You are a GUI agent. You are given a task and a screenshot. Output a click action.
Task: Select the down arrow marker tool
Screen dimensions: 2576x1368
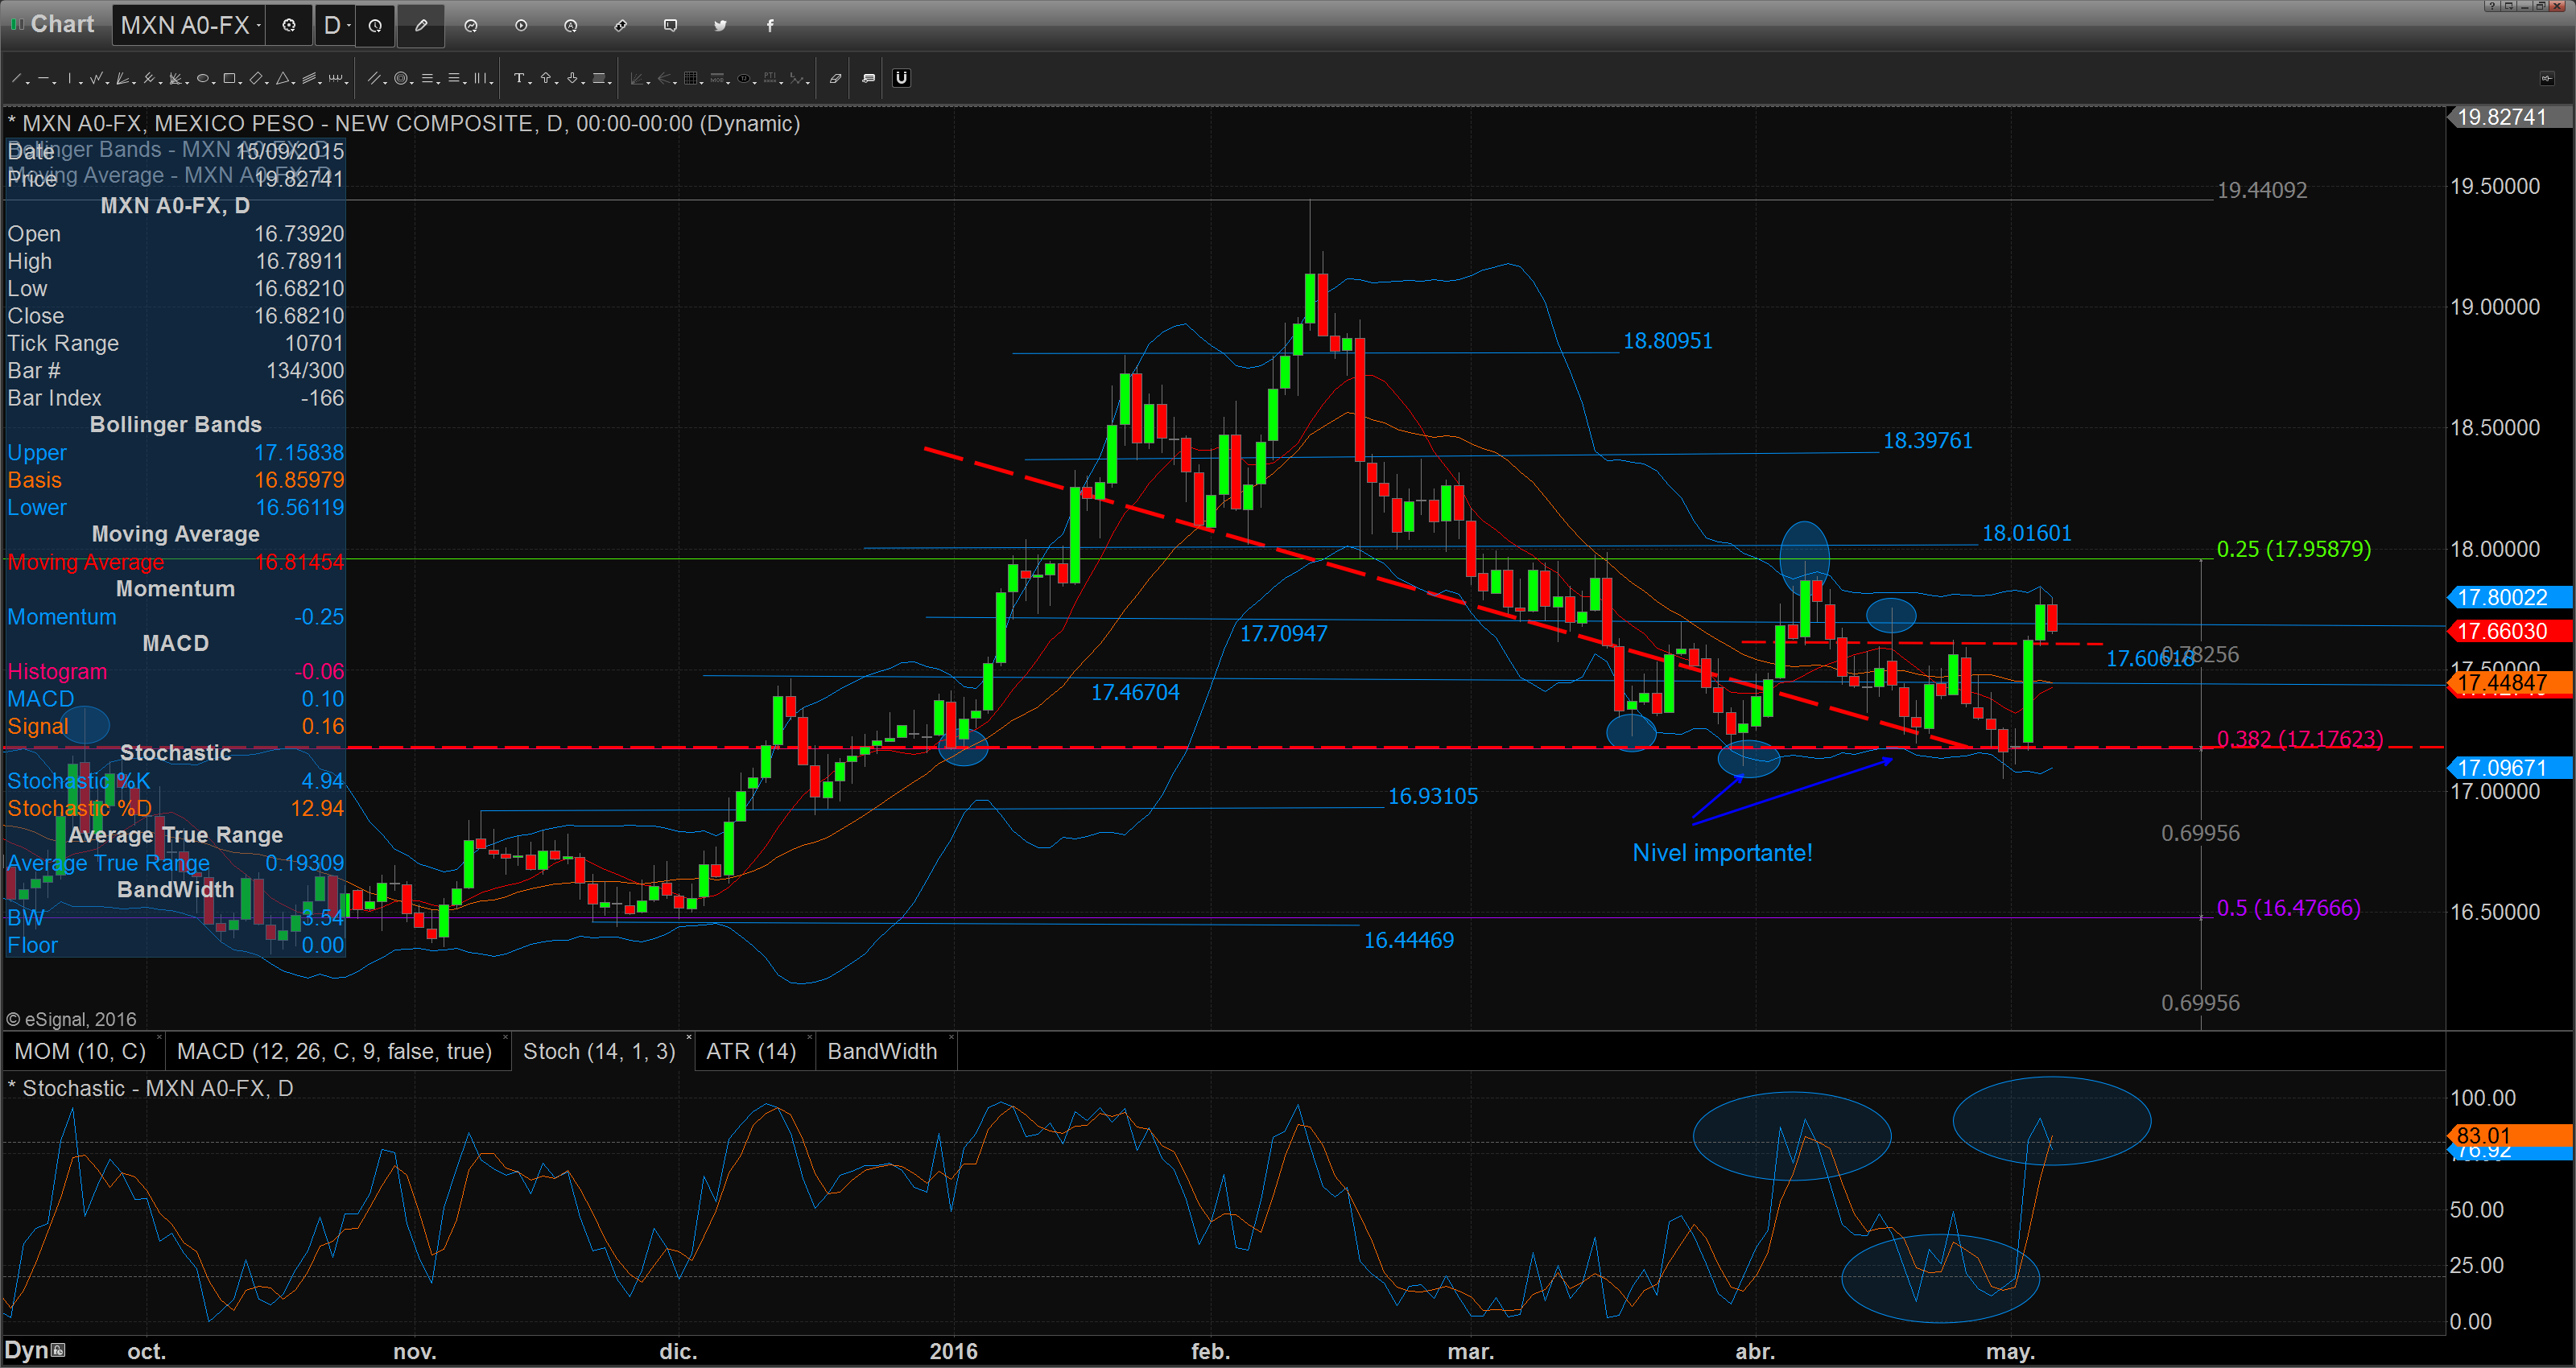[x=572, y=78]
